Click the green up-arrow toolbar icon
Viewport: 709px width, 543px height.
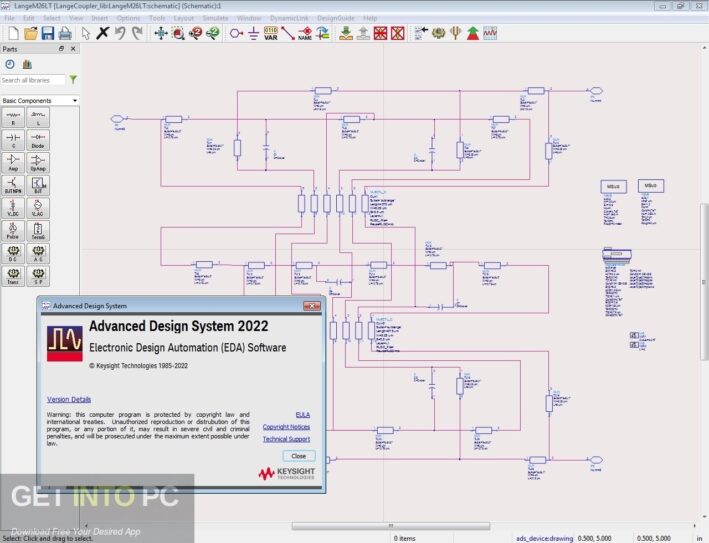point(473,33)
